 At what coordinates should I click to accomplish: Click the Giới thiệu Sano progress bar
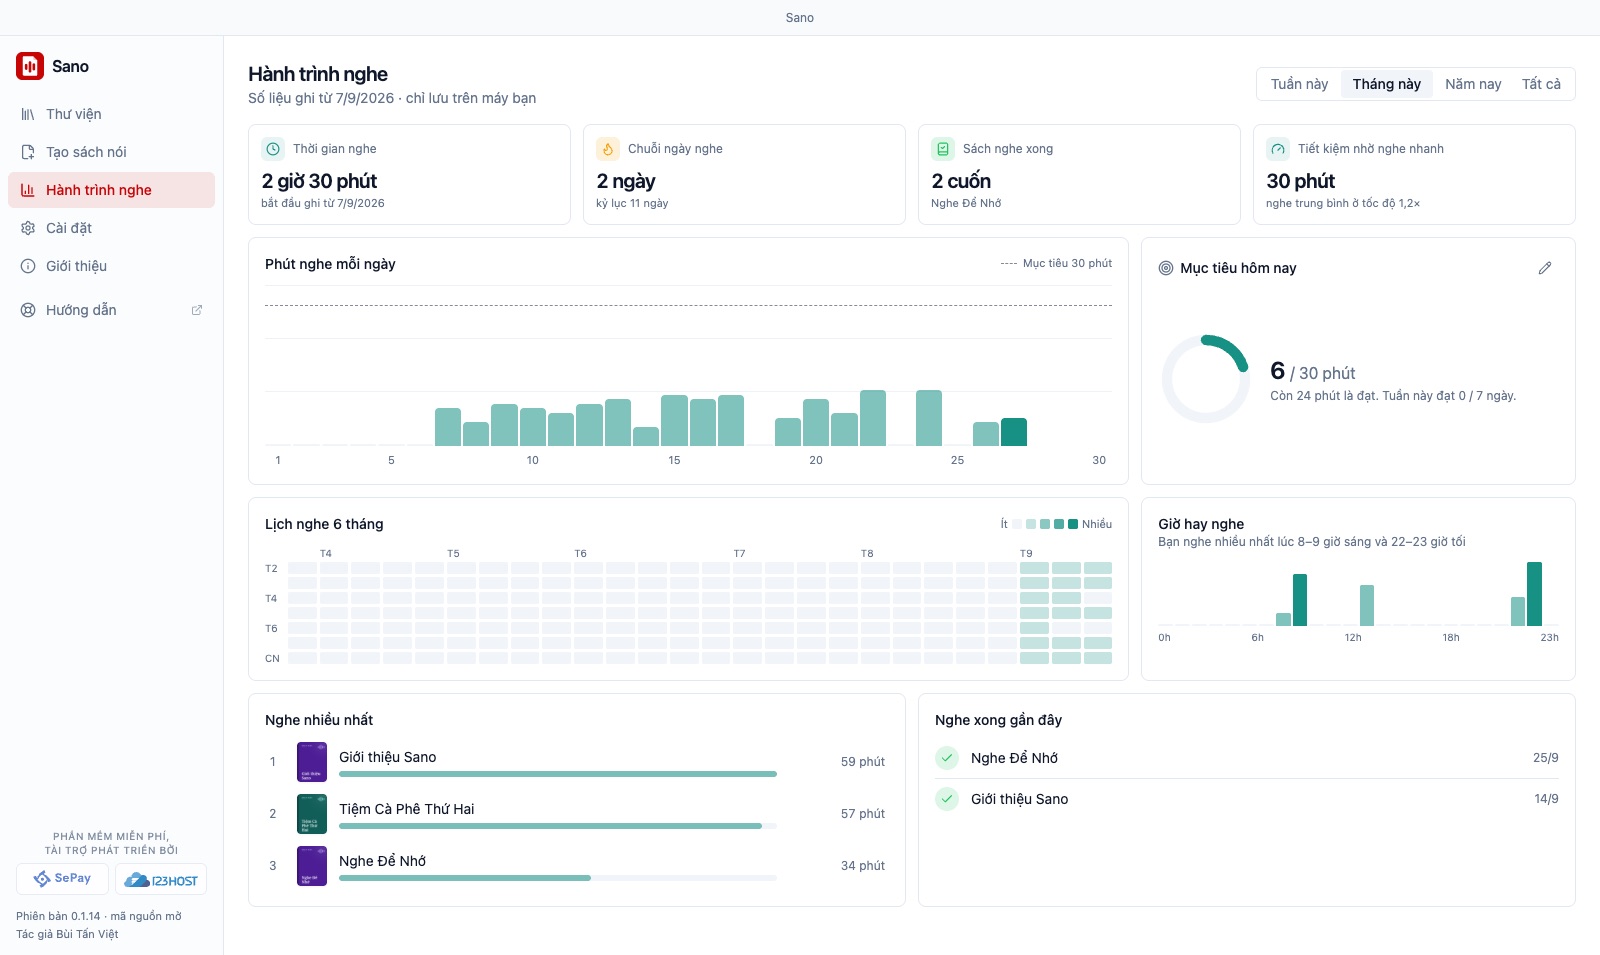[x=558, y=774]
